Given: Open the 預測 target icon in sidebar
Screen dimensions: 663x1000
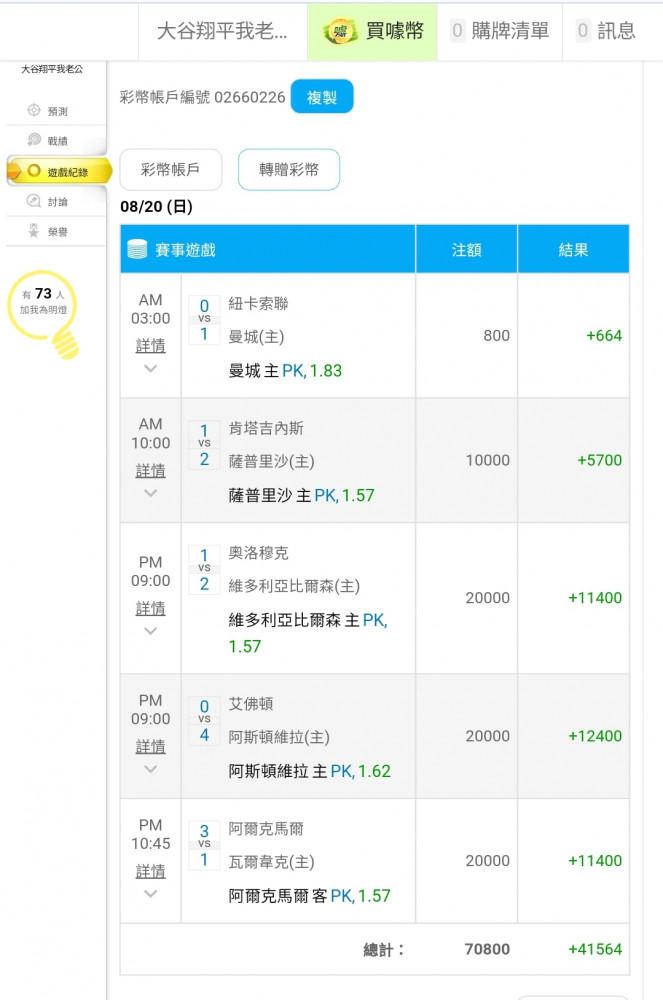Looking at the screenshot, I should [x=34, y=111].
